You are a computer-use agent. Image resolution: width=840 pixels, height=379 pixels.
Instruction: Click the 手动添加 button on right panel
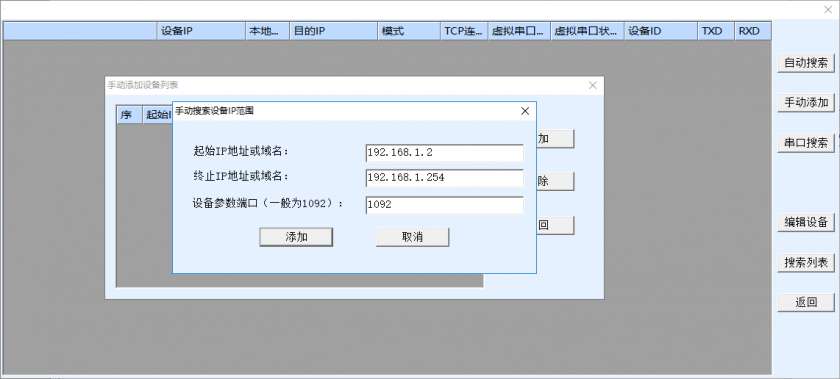click(806, 102)
